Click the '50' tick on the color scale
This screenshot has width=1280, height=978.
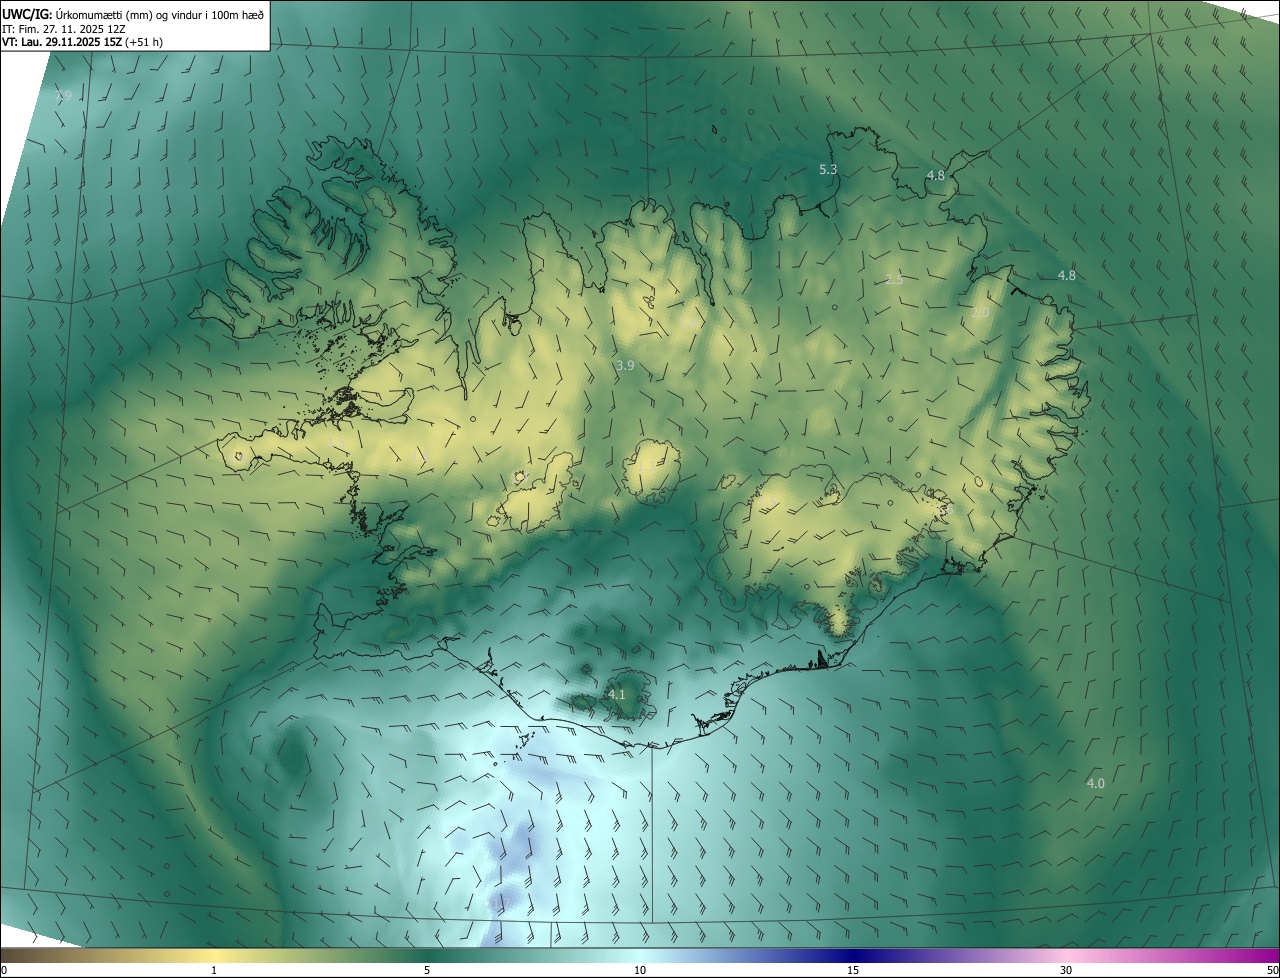click(1272, 970)
